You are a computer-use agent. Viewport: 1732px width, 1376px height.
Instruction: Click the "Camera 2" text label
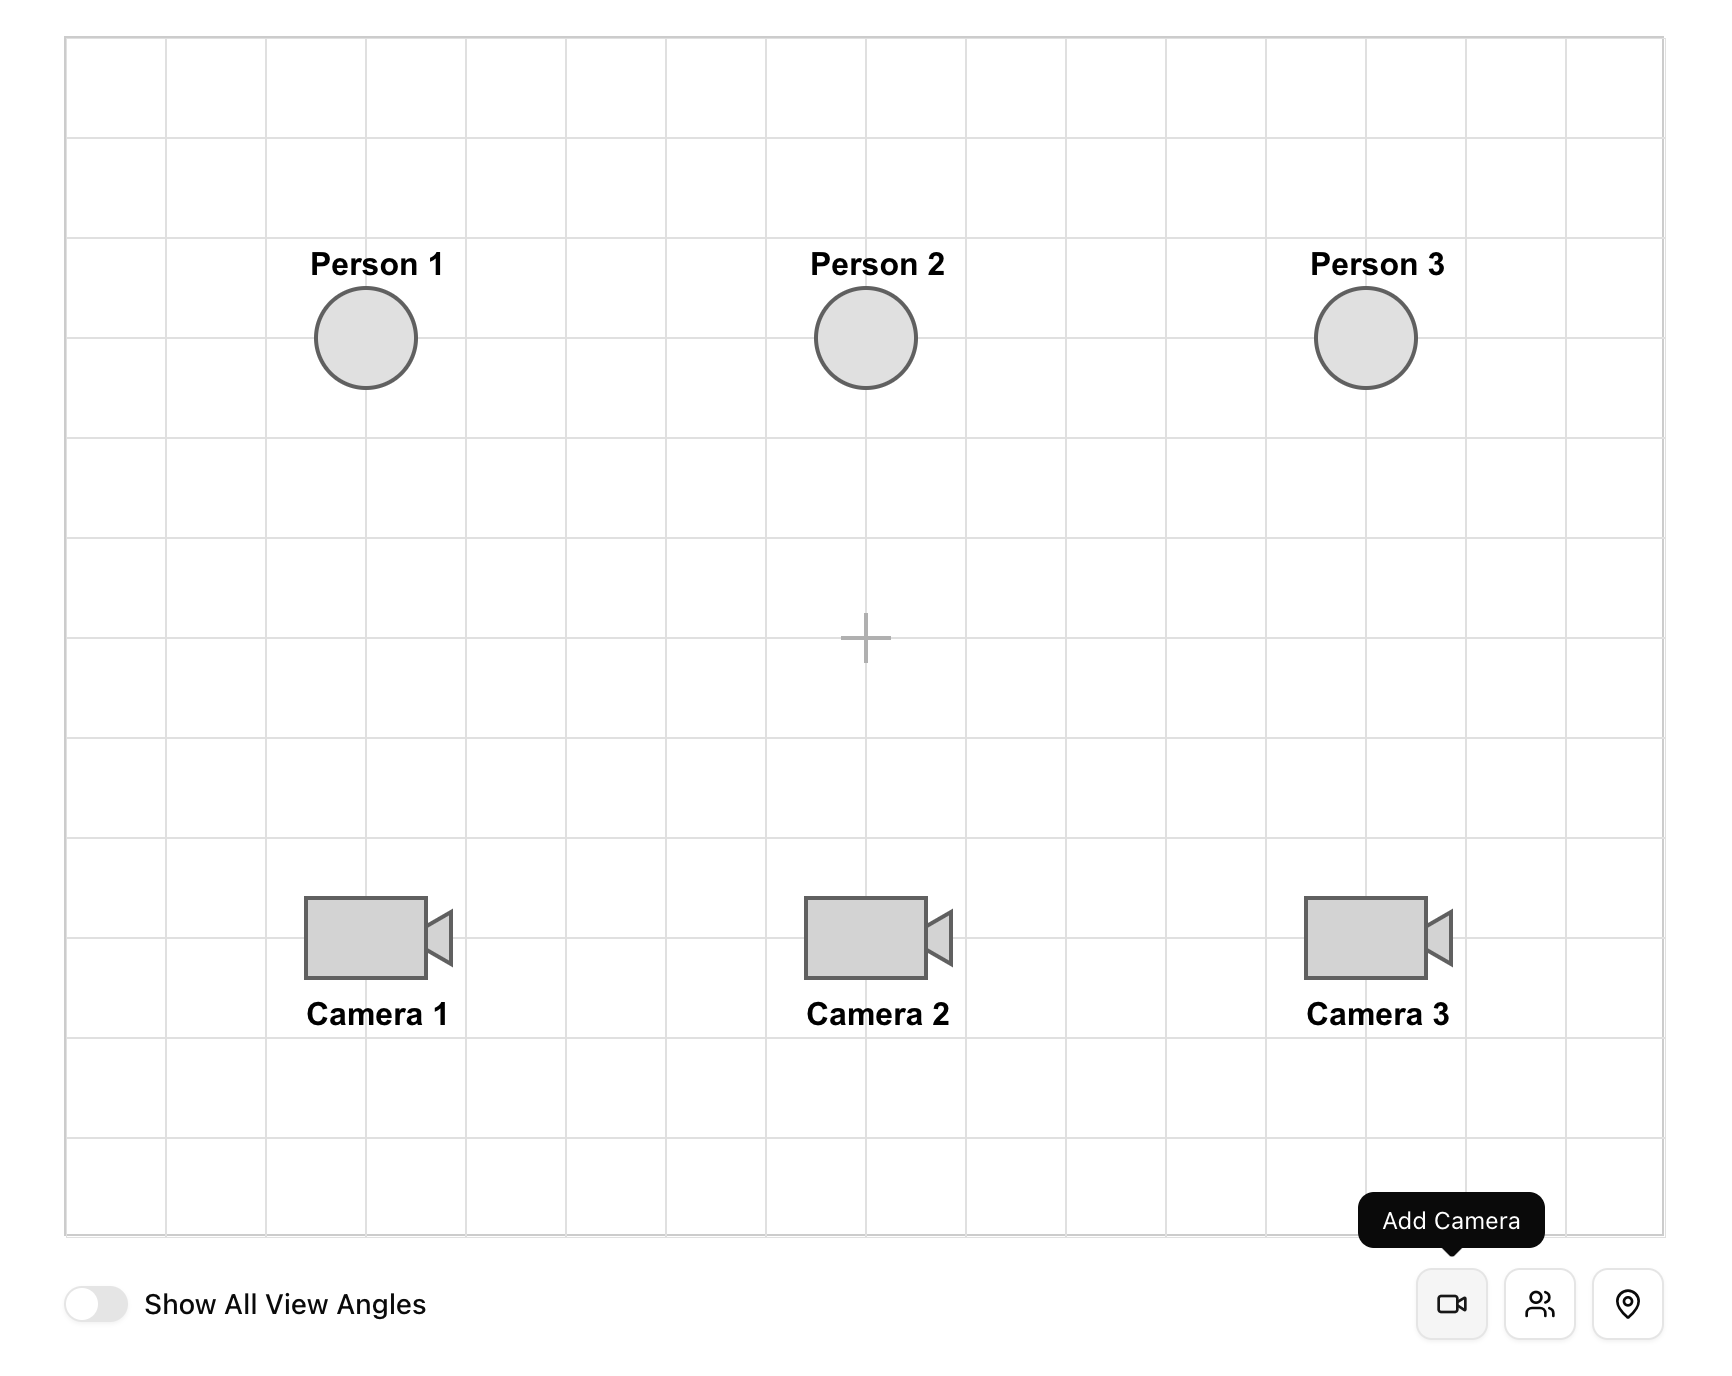[x=877, y=1014]
